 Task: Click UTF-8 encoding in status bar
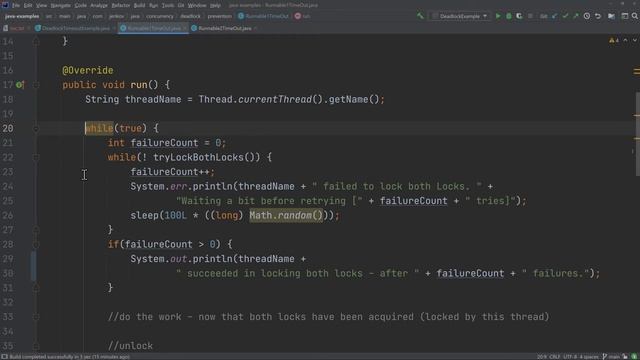click(x=569, y=357)
